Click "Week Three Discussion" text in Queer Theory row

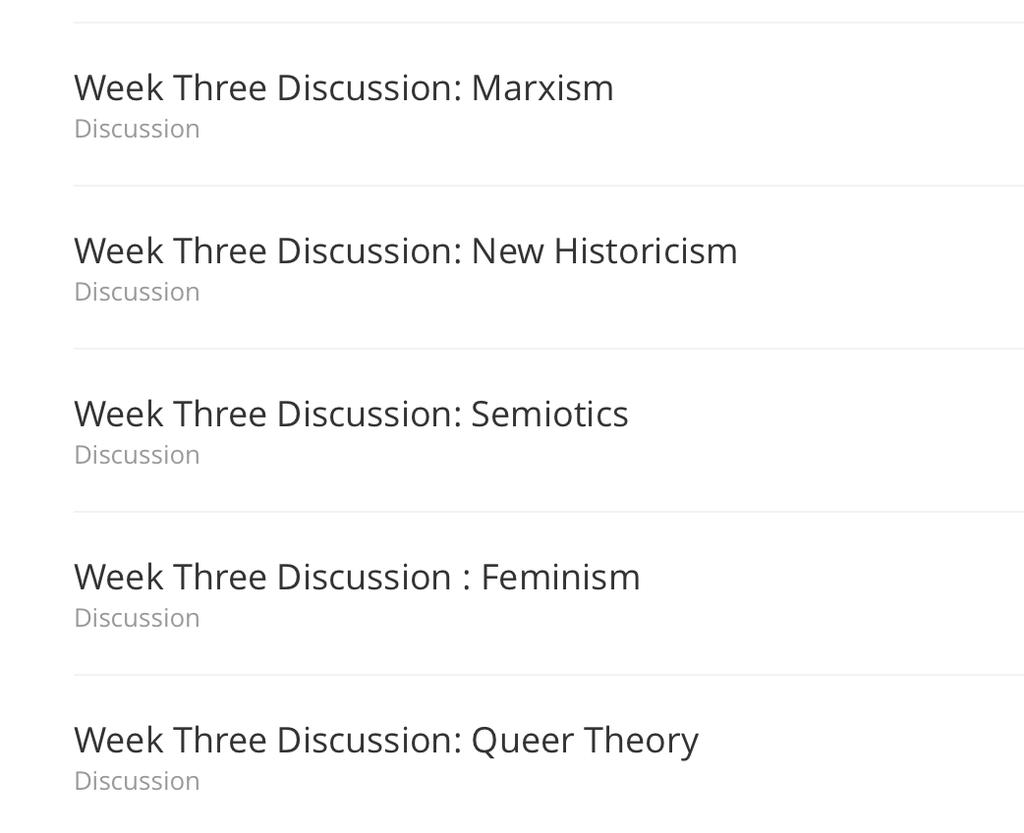click(x=267, y=741)
